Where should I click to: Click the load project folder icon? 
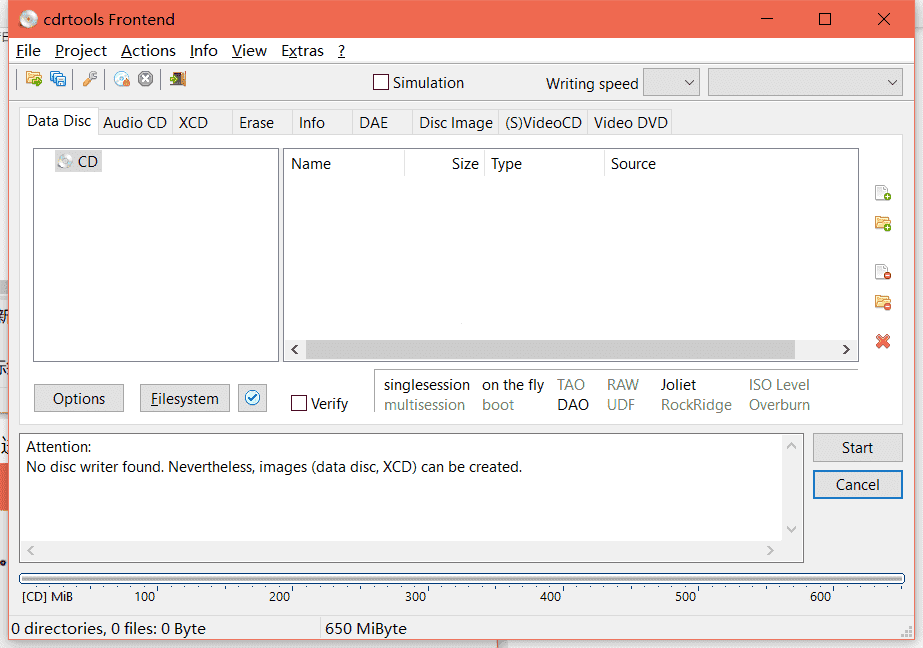click(34, 79)
